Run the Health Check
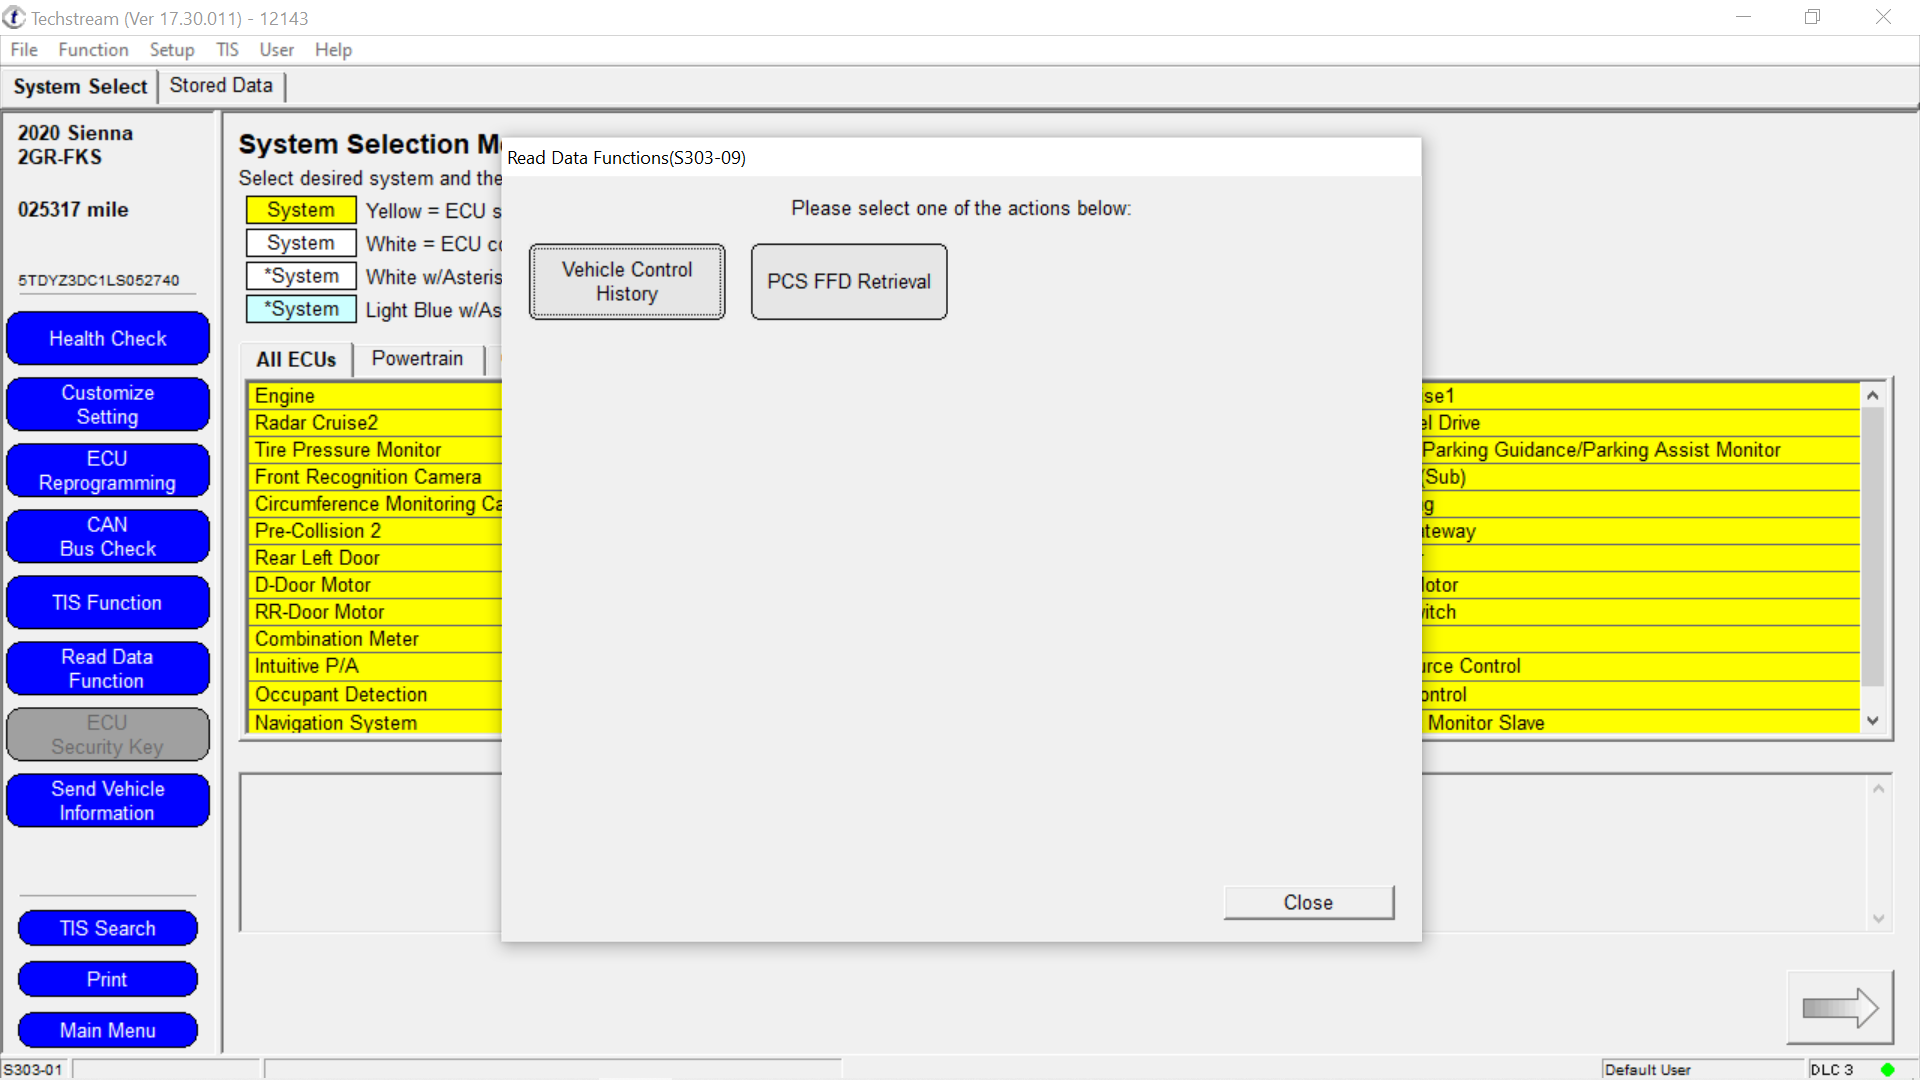 tap(108, 339)
